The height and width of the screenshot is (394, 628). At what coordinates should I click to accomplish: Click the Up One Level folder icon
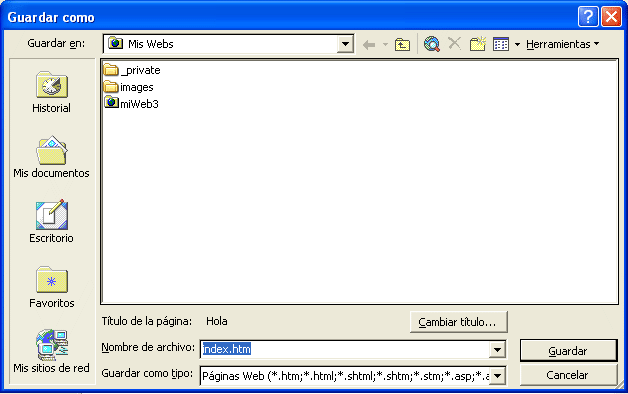coord(402,44)
